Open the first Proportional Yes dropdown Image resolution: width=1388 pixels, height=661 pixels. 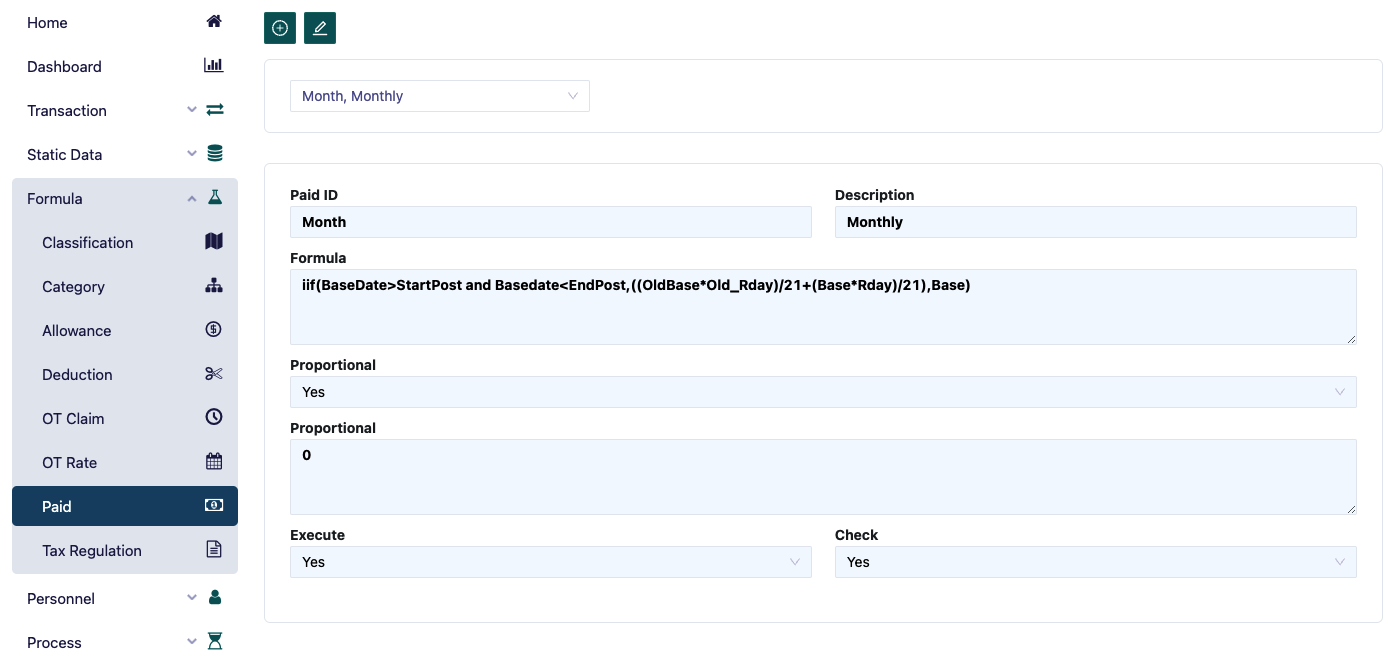[822, 392]
